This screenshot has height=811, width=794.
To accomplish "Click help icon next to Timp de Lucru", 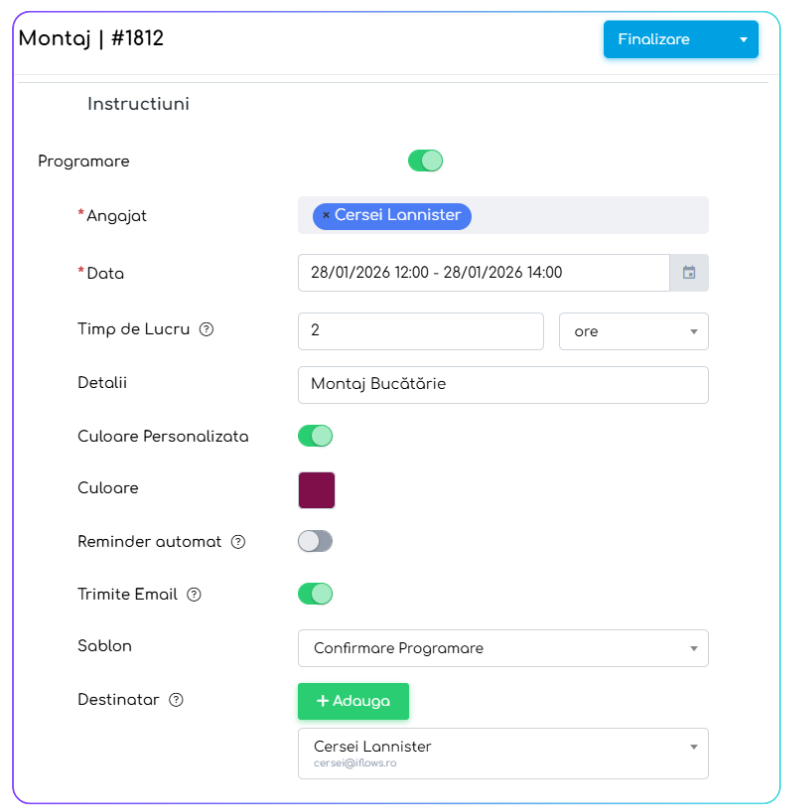I will pos(206,329).
